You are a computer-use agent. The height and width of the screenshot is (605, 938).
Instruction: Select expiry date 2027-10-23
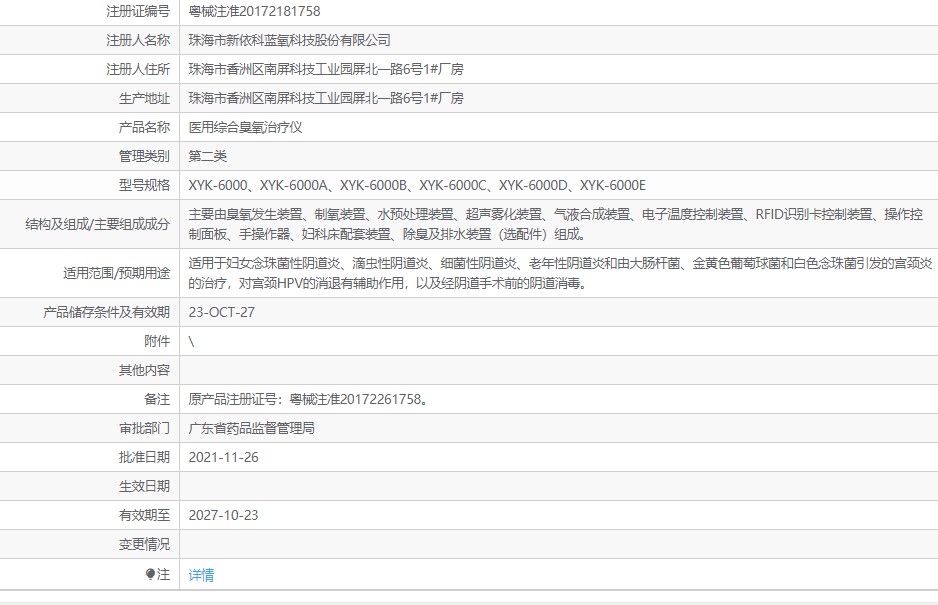tap(223, 515)
